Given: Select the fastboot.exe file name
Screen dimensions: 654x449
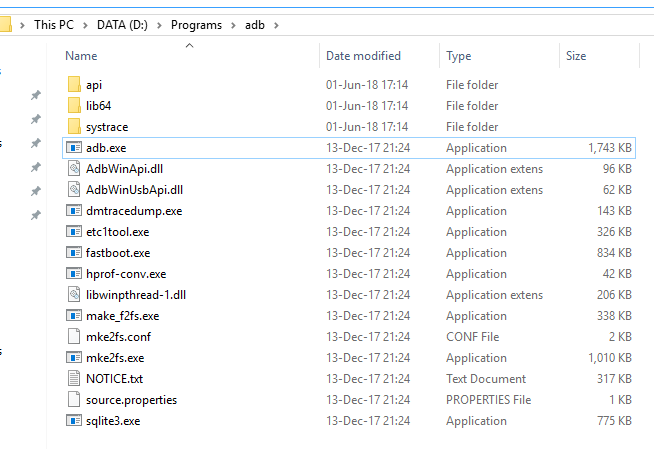Looking at the screenshot, I should tap(118, 253).
